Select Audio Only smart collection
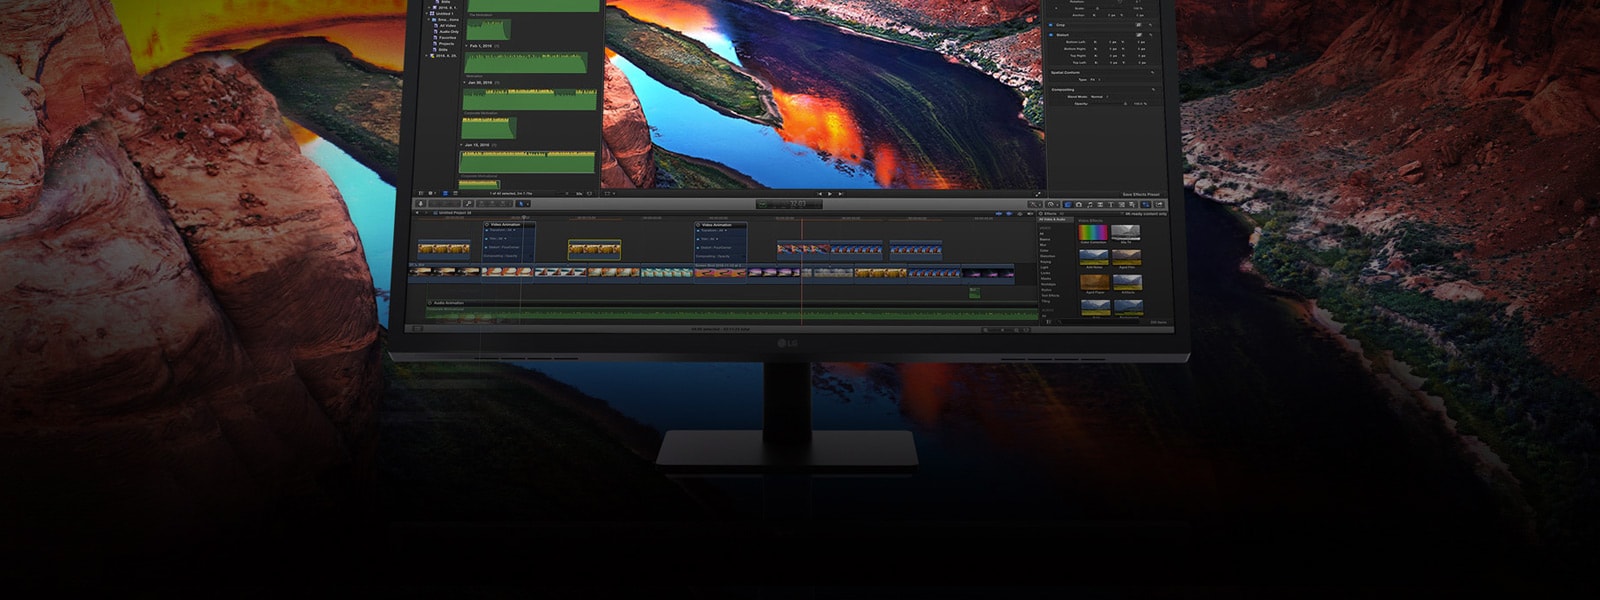This screenshot has height=600, width=1600. pos(450,32)
